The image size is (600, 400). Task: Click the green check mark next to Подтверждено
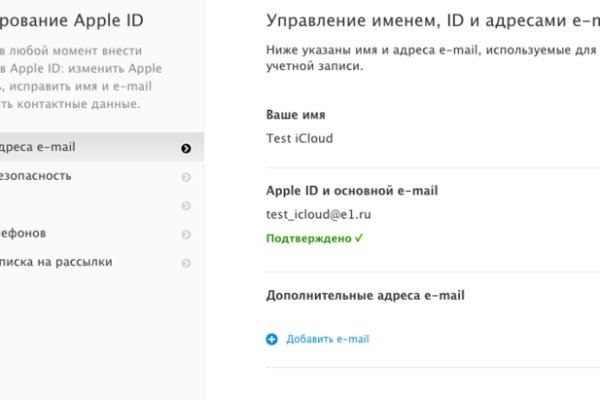[x=358, y=239]
